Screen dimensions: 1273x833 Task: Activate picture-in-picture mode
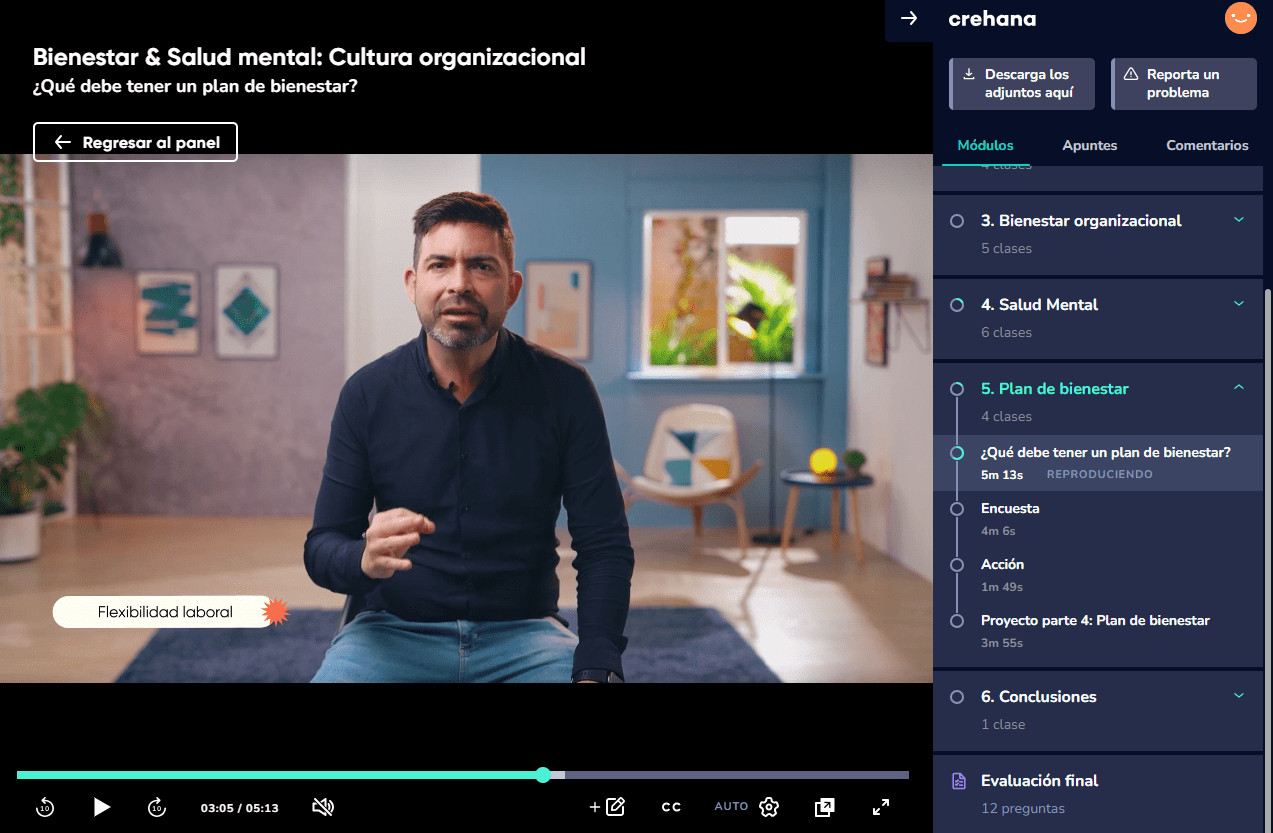pos(825,807)
